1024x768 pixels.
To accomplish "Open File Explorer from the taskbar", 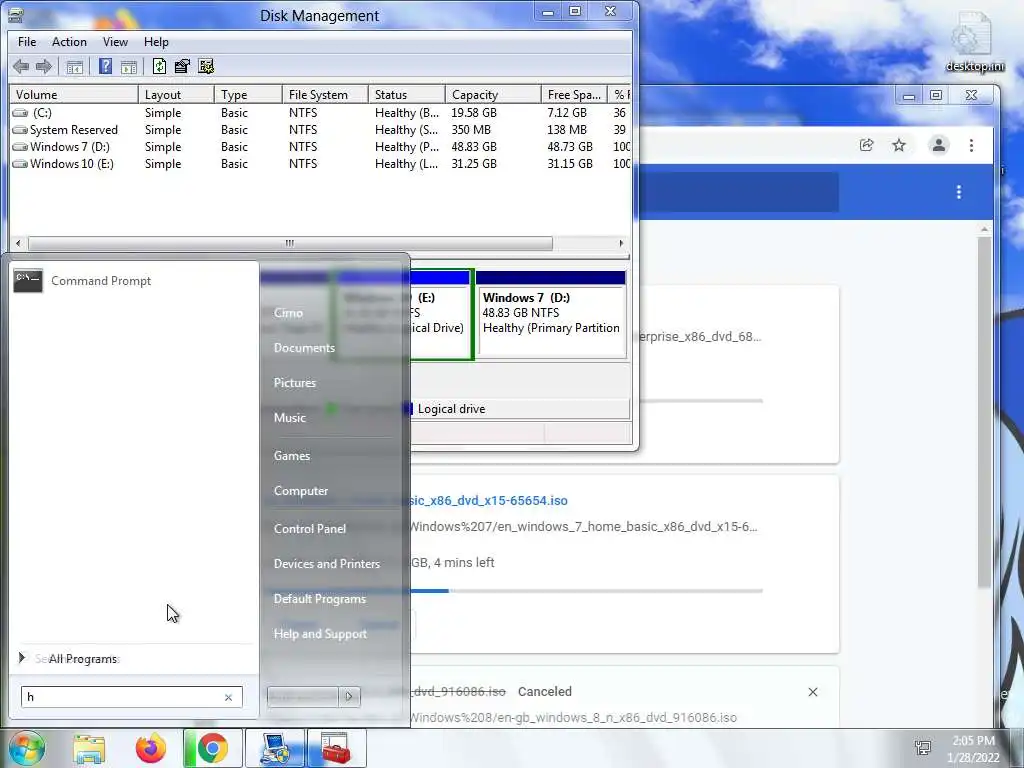I will click(89, 748).
